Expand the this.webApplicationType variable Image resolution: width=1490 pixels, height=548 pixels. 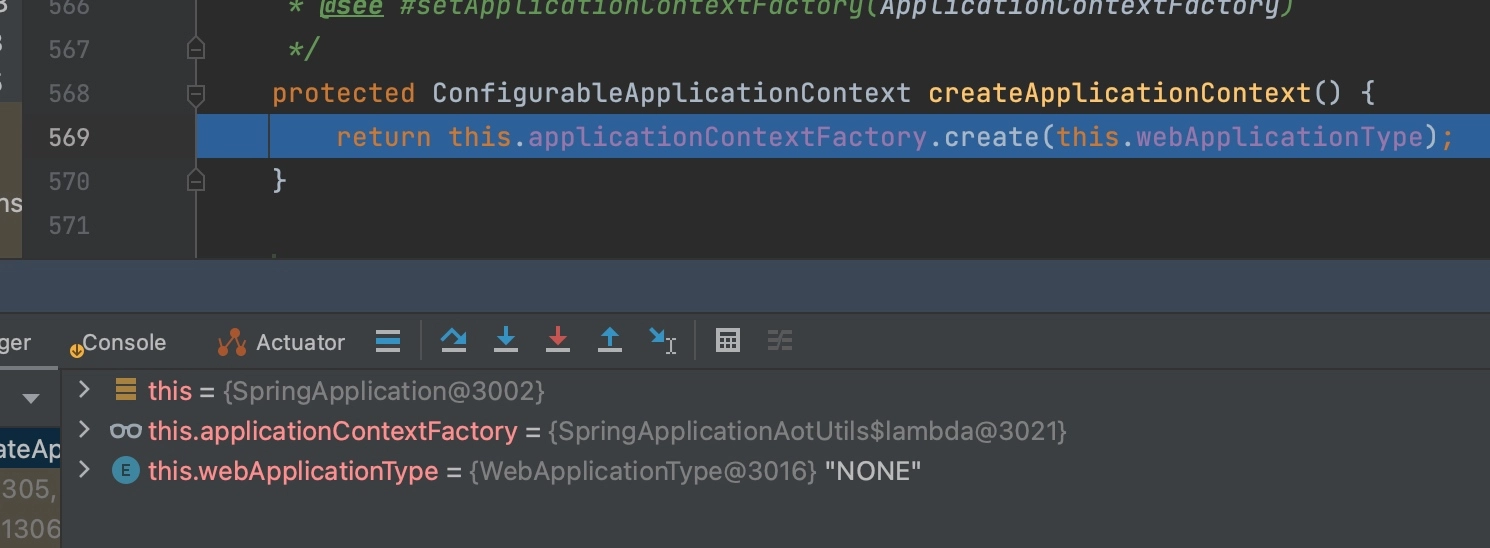click(x=84, y=470)
